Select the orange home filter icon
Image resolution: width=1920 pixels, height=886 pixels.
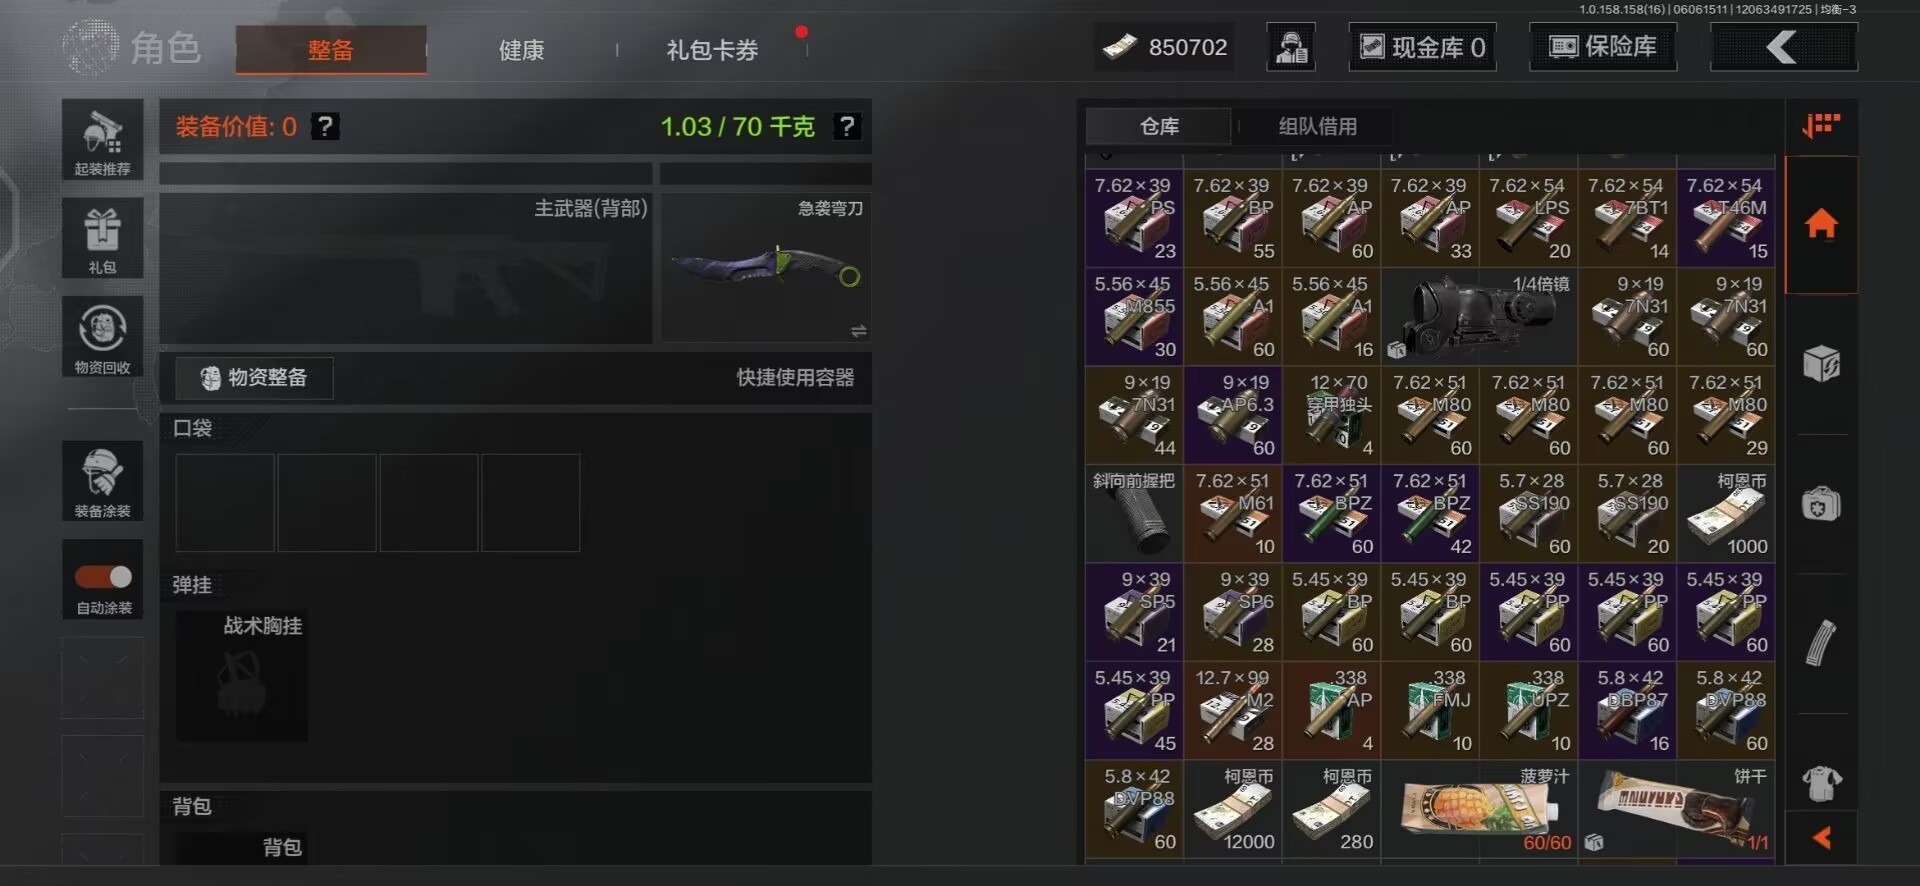click(x=1821, y=224)
